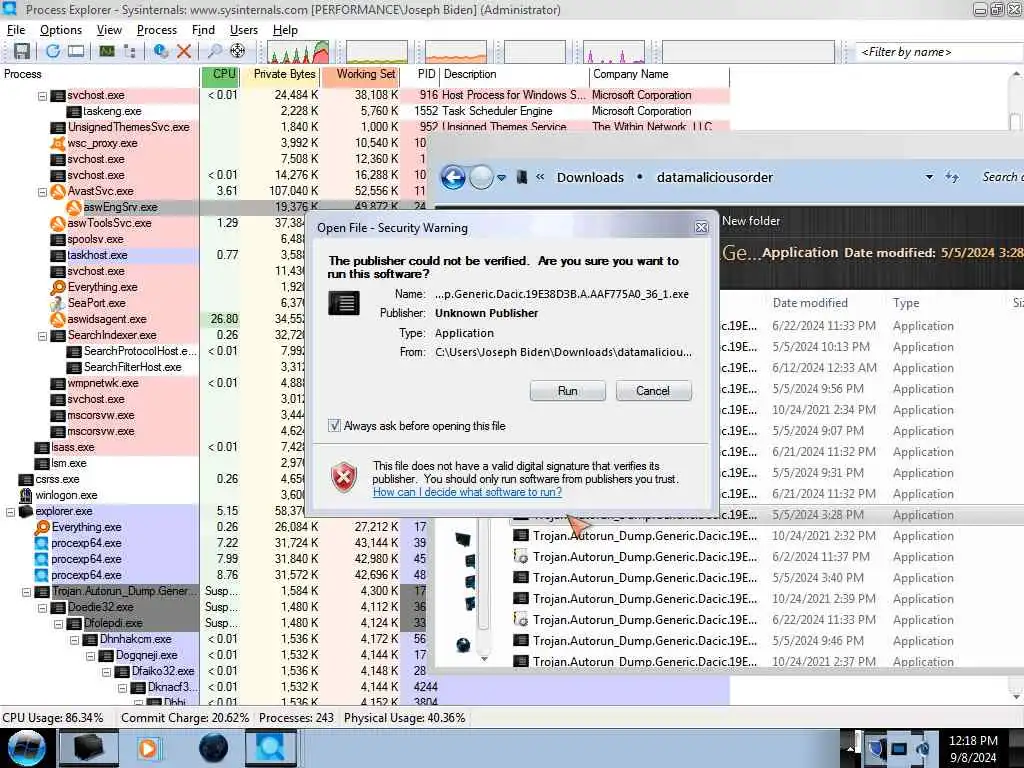Click Run in the Security Warning dialog
Viewport: 1024px width, 768px height.
tap(568, 391)
